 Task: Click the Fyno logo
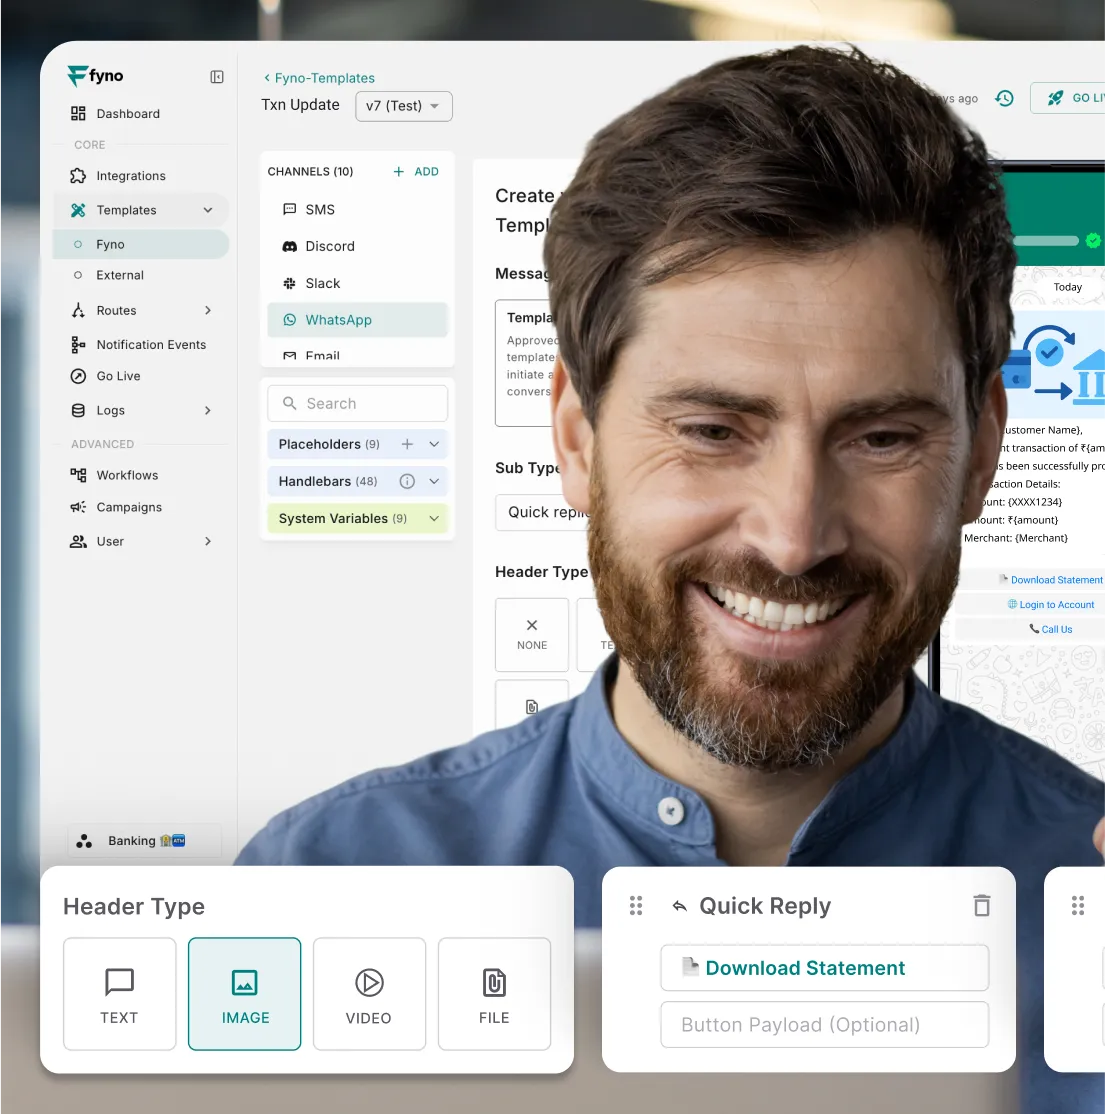(x=95, y=75)
